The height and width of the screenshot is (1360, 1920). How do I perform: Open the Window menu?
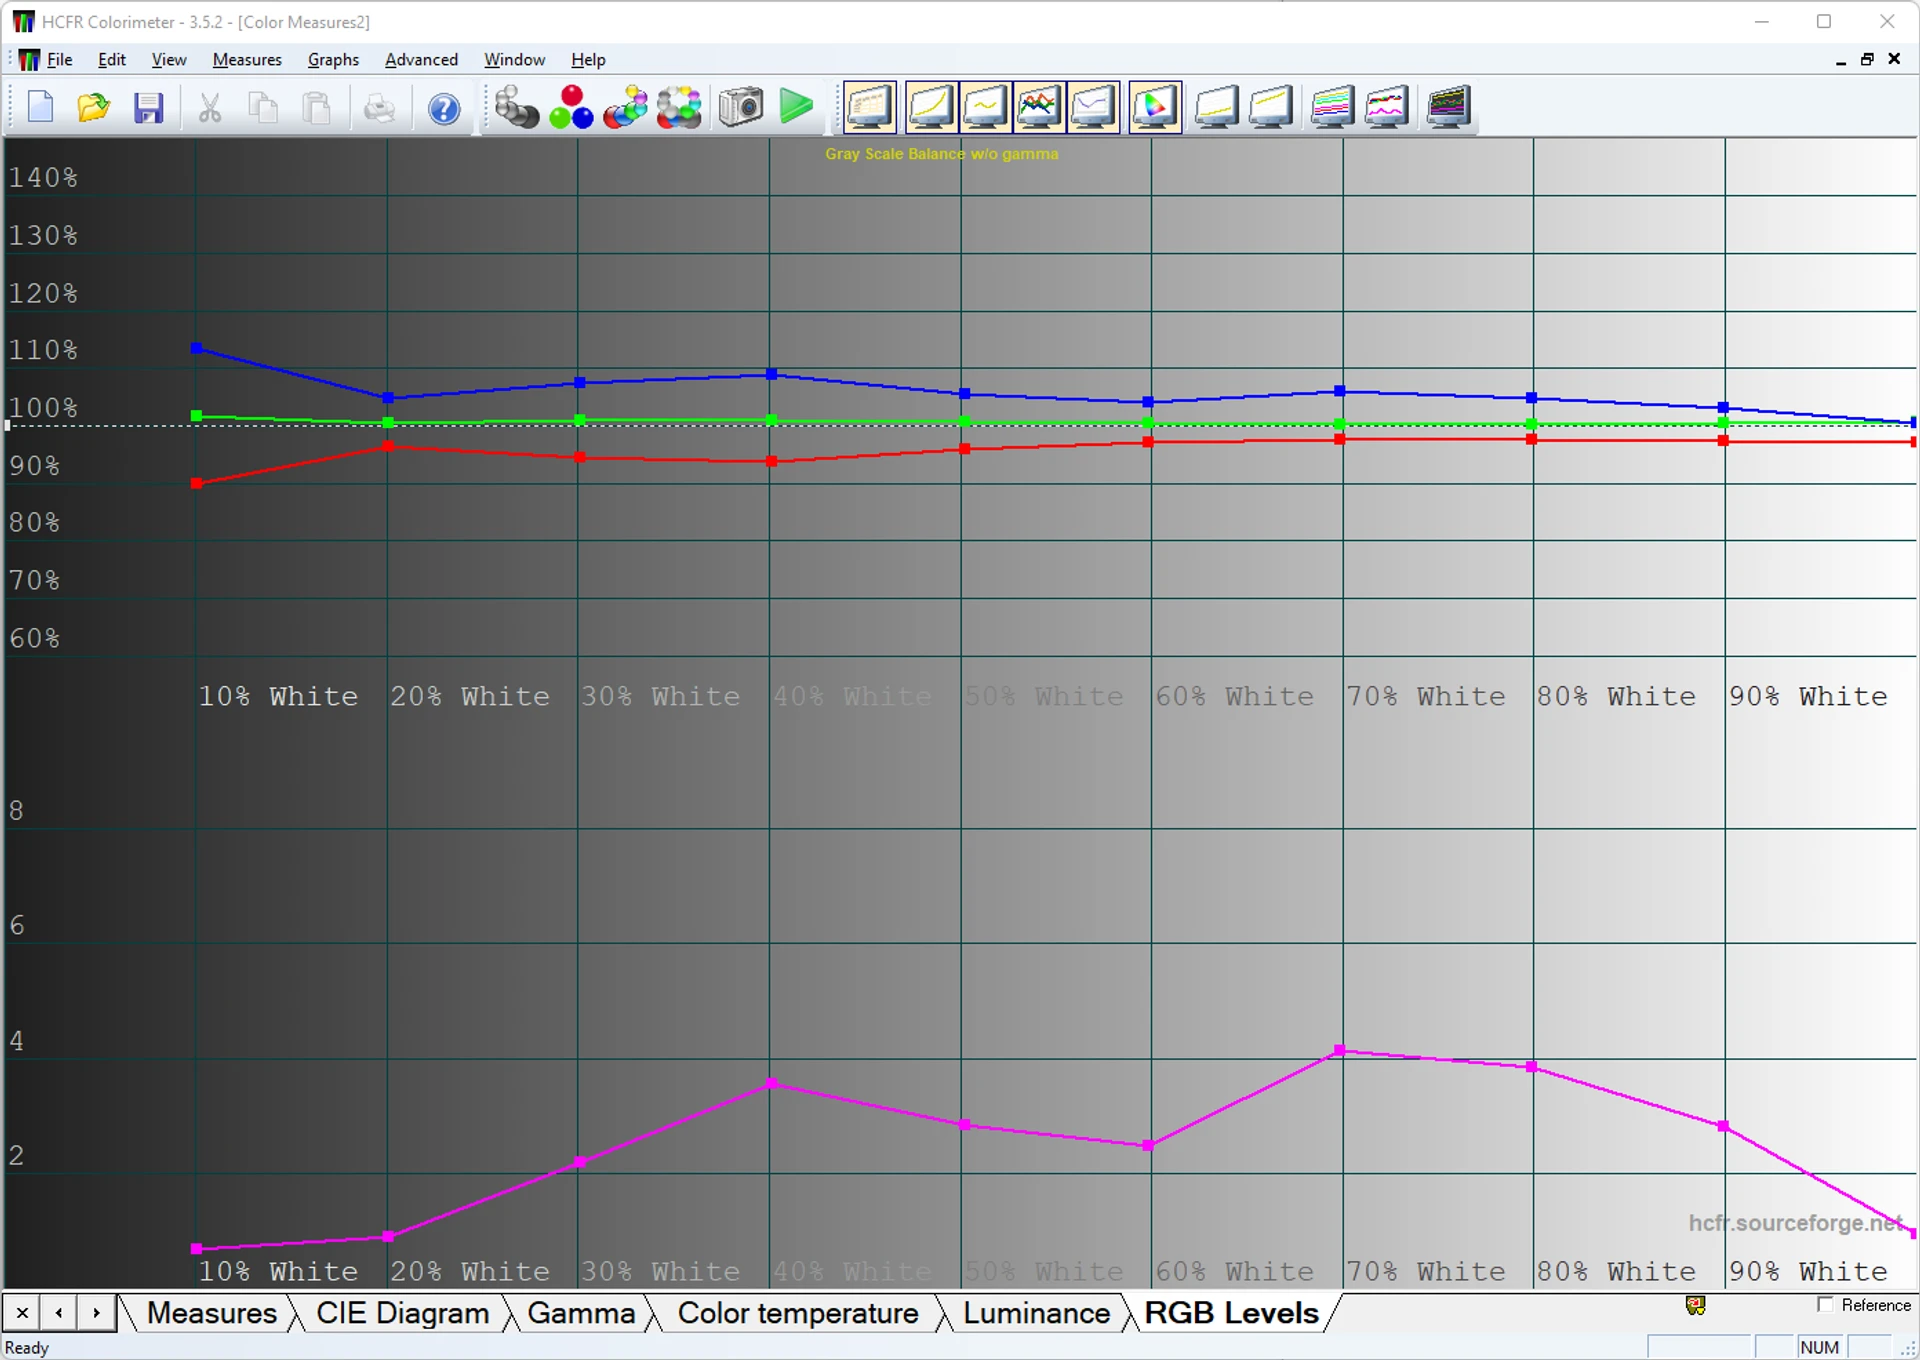(514, 60)
